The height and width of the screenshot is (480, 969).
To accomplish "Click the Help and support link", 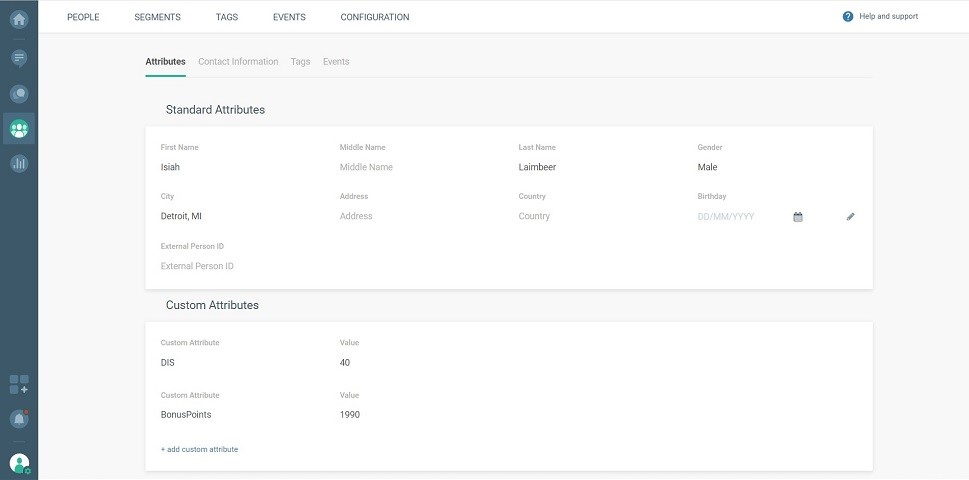I will [x=880, y=17].
